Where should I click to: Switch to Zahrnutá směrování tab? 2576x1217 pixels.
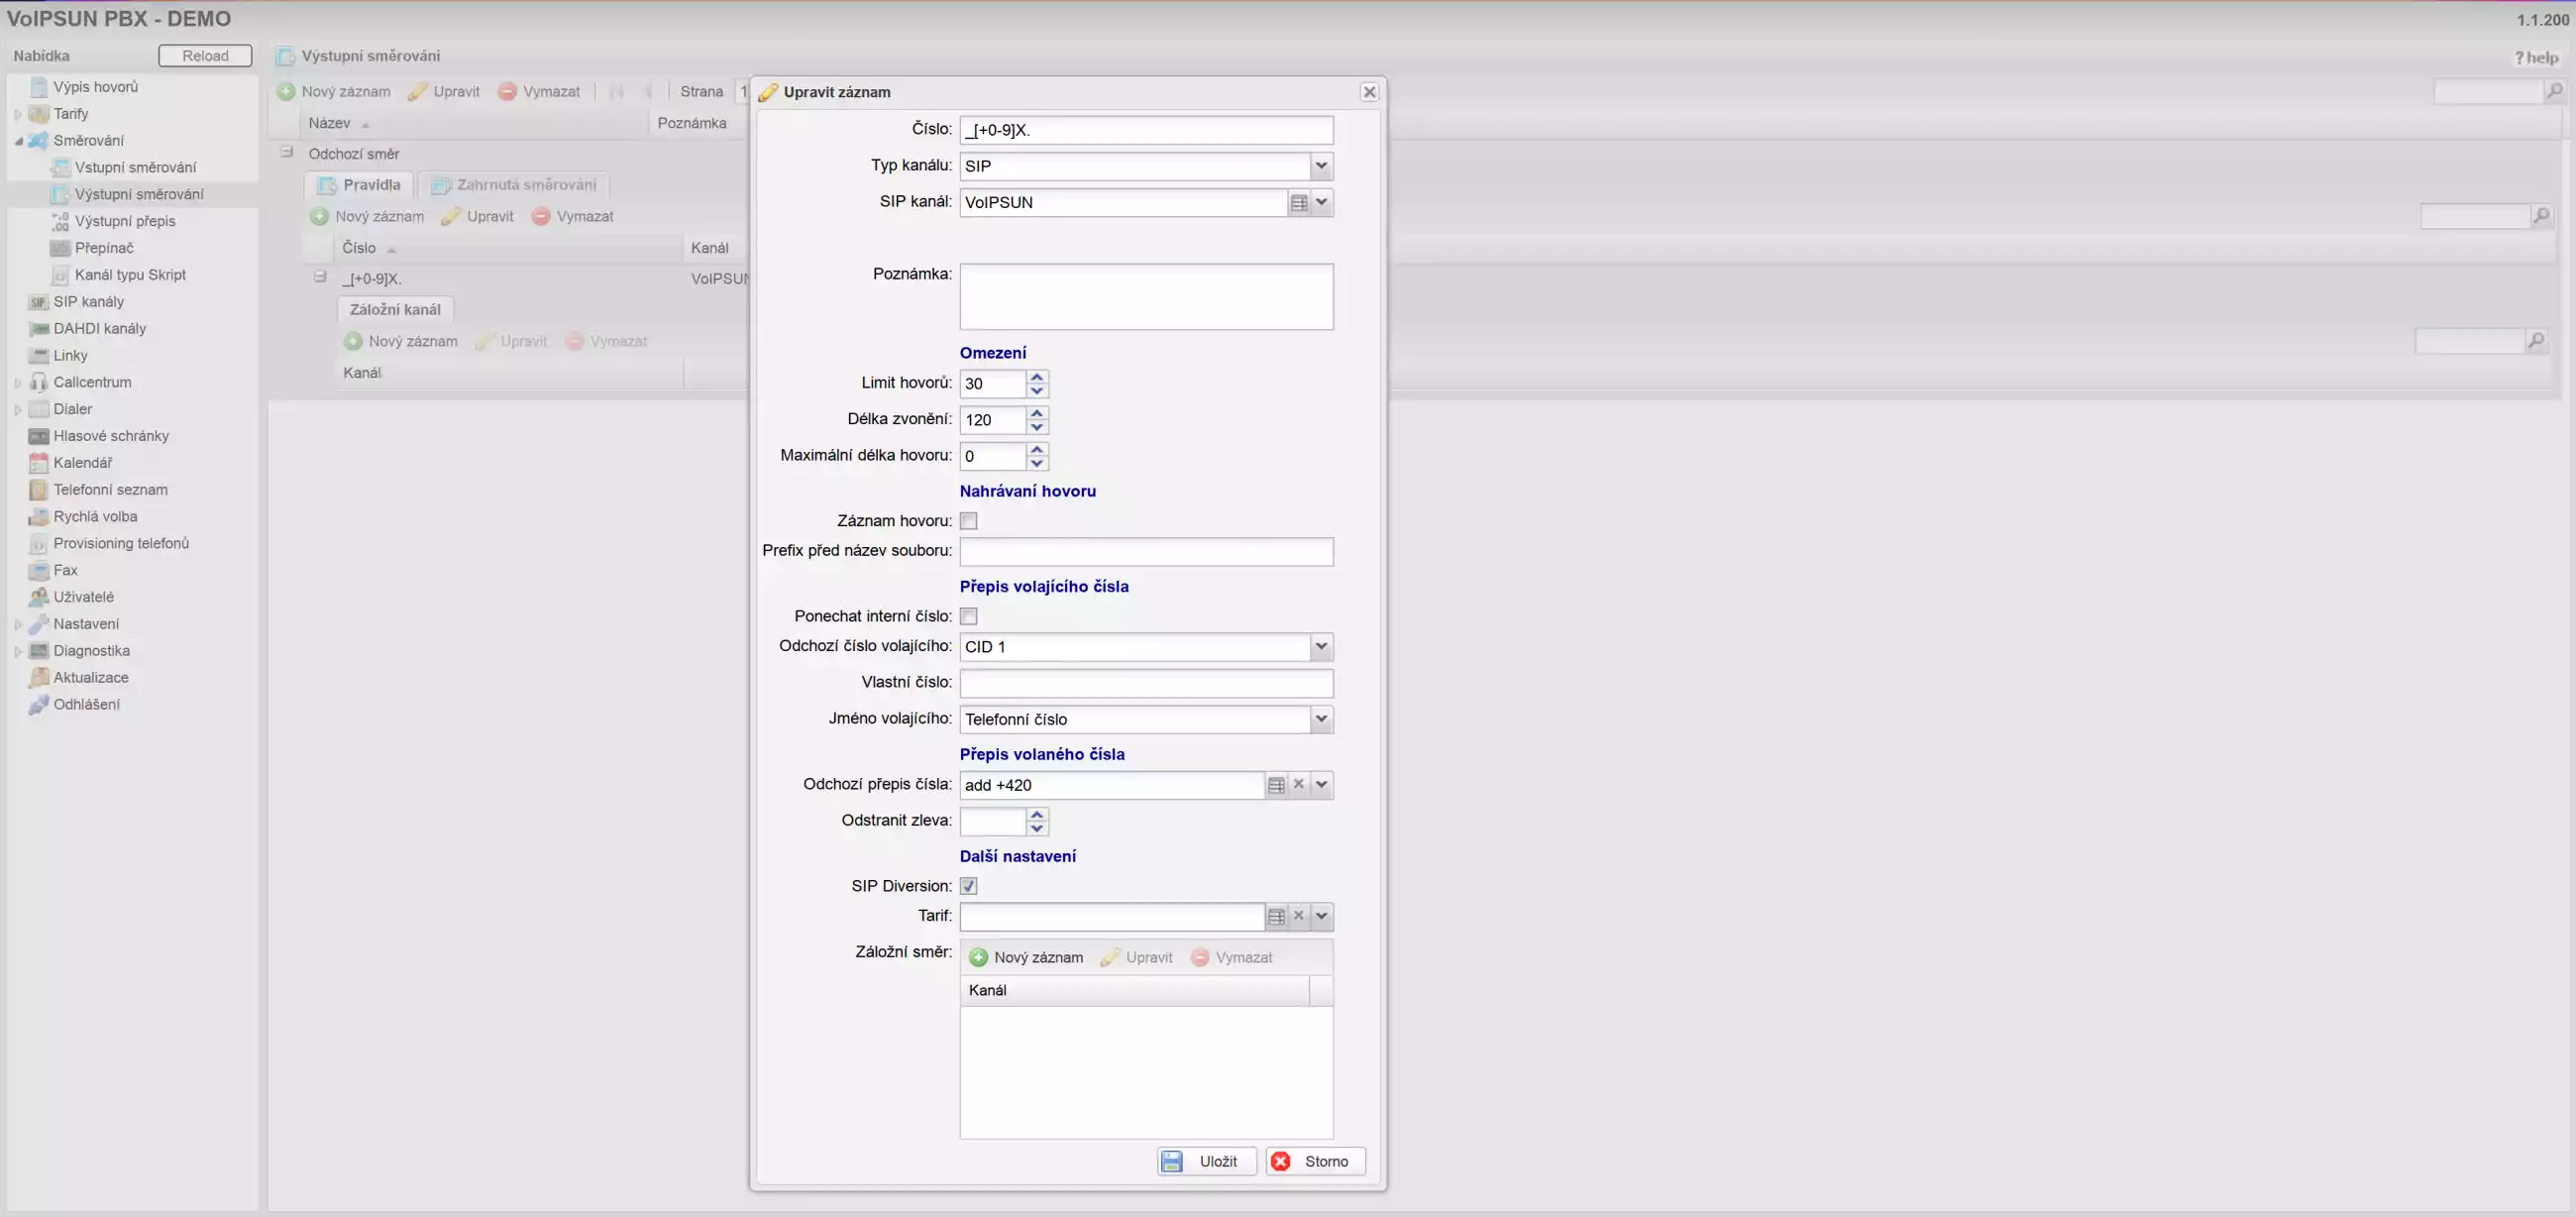coord(514,185)
